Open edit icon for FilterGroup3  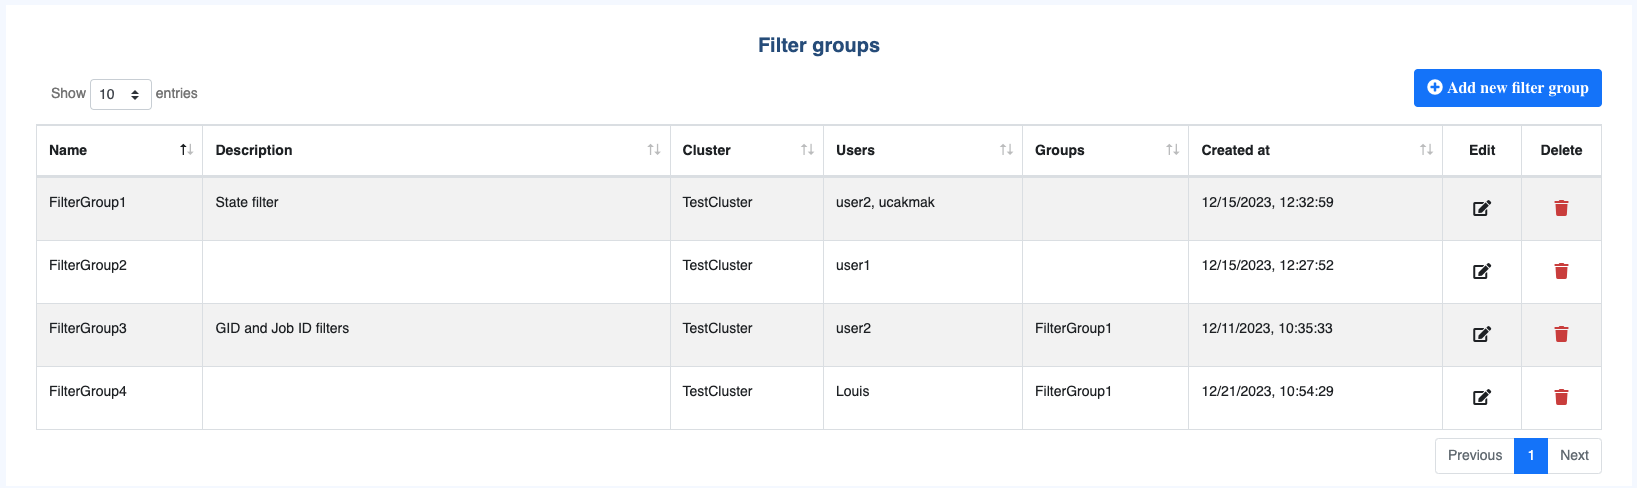click(x=1481, y=334)
